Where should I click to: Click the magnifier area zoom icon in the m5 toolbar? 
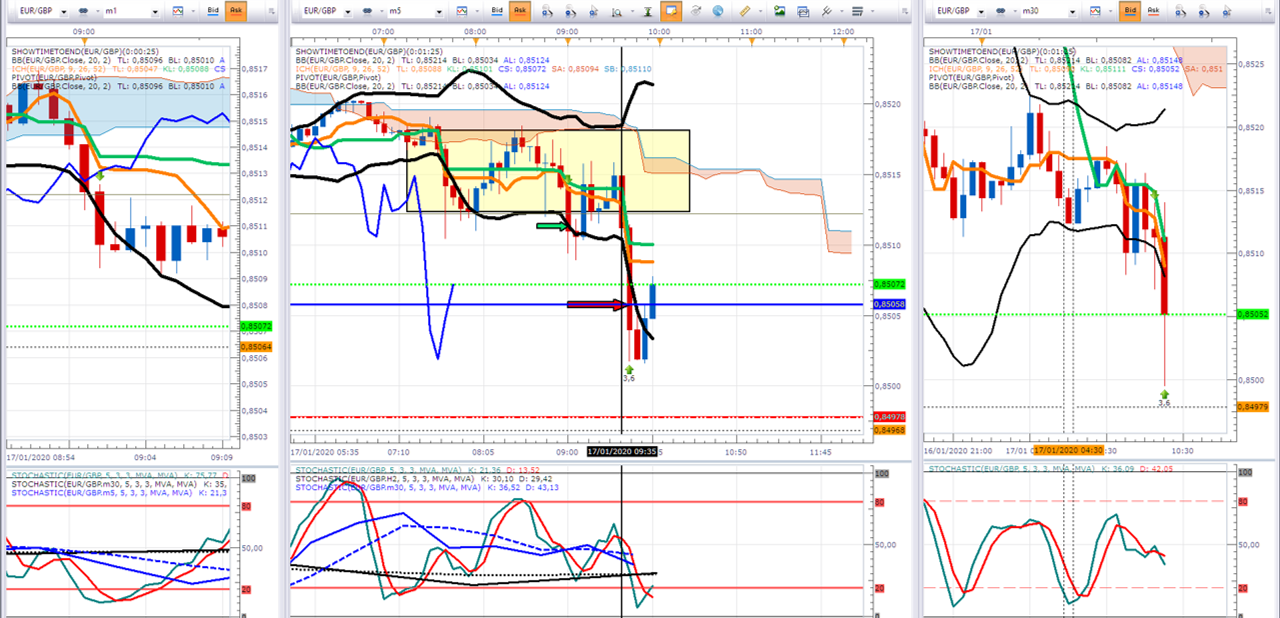click(616, 11)
